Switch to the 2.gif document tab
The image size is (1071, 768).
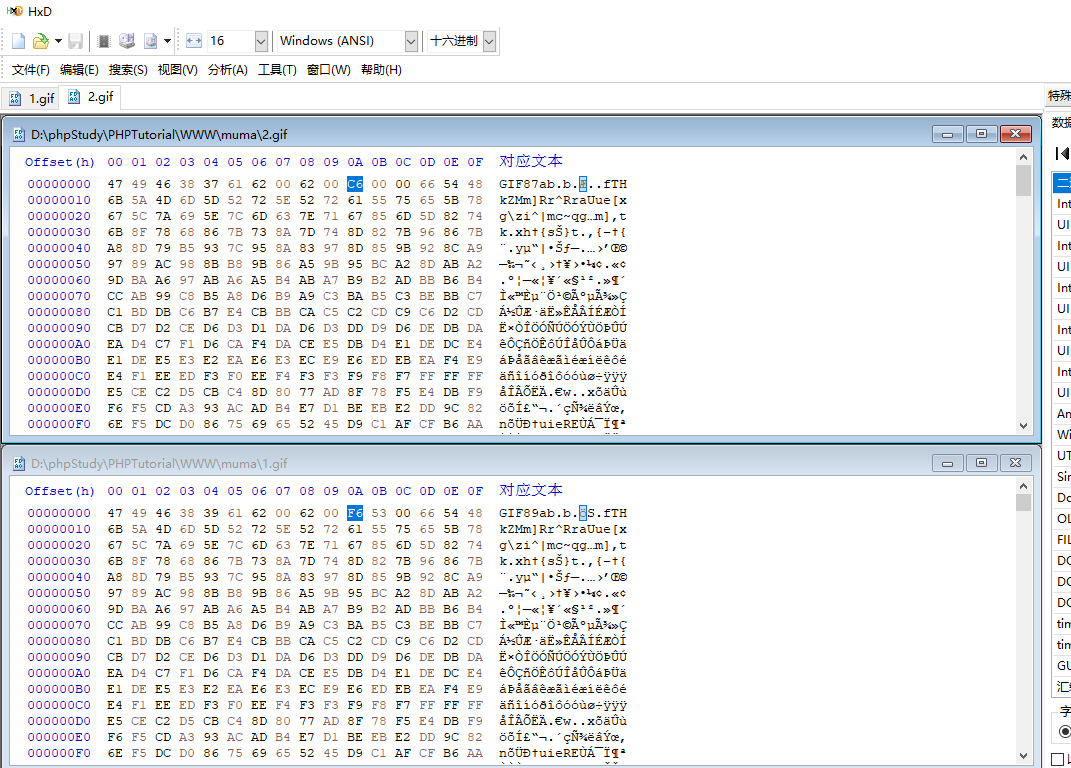coord(90,97)
